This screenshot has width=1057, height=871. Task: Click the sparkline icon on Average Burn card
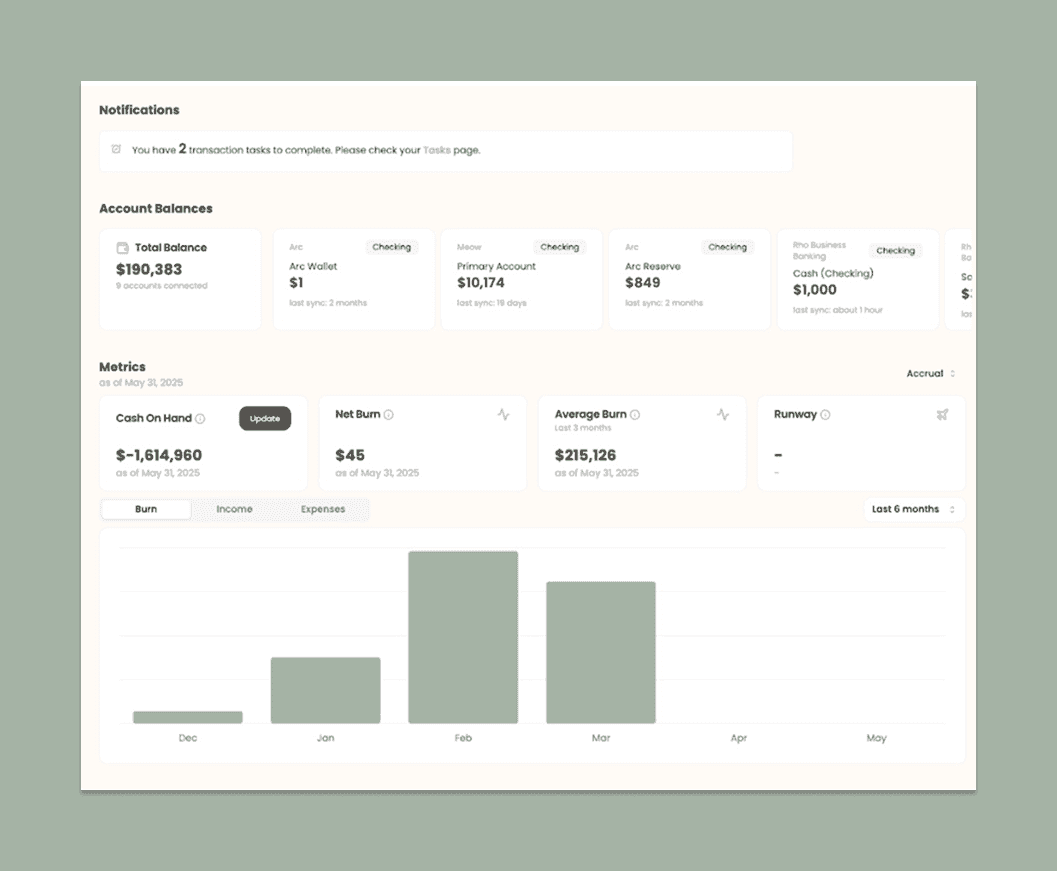pyautogui.click(x=723, y=414)
